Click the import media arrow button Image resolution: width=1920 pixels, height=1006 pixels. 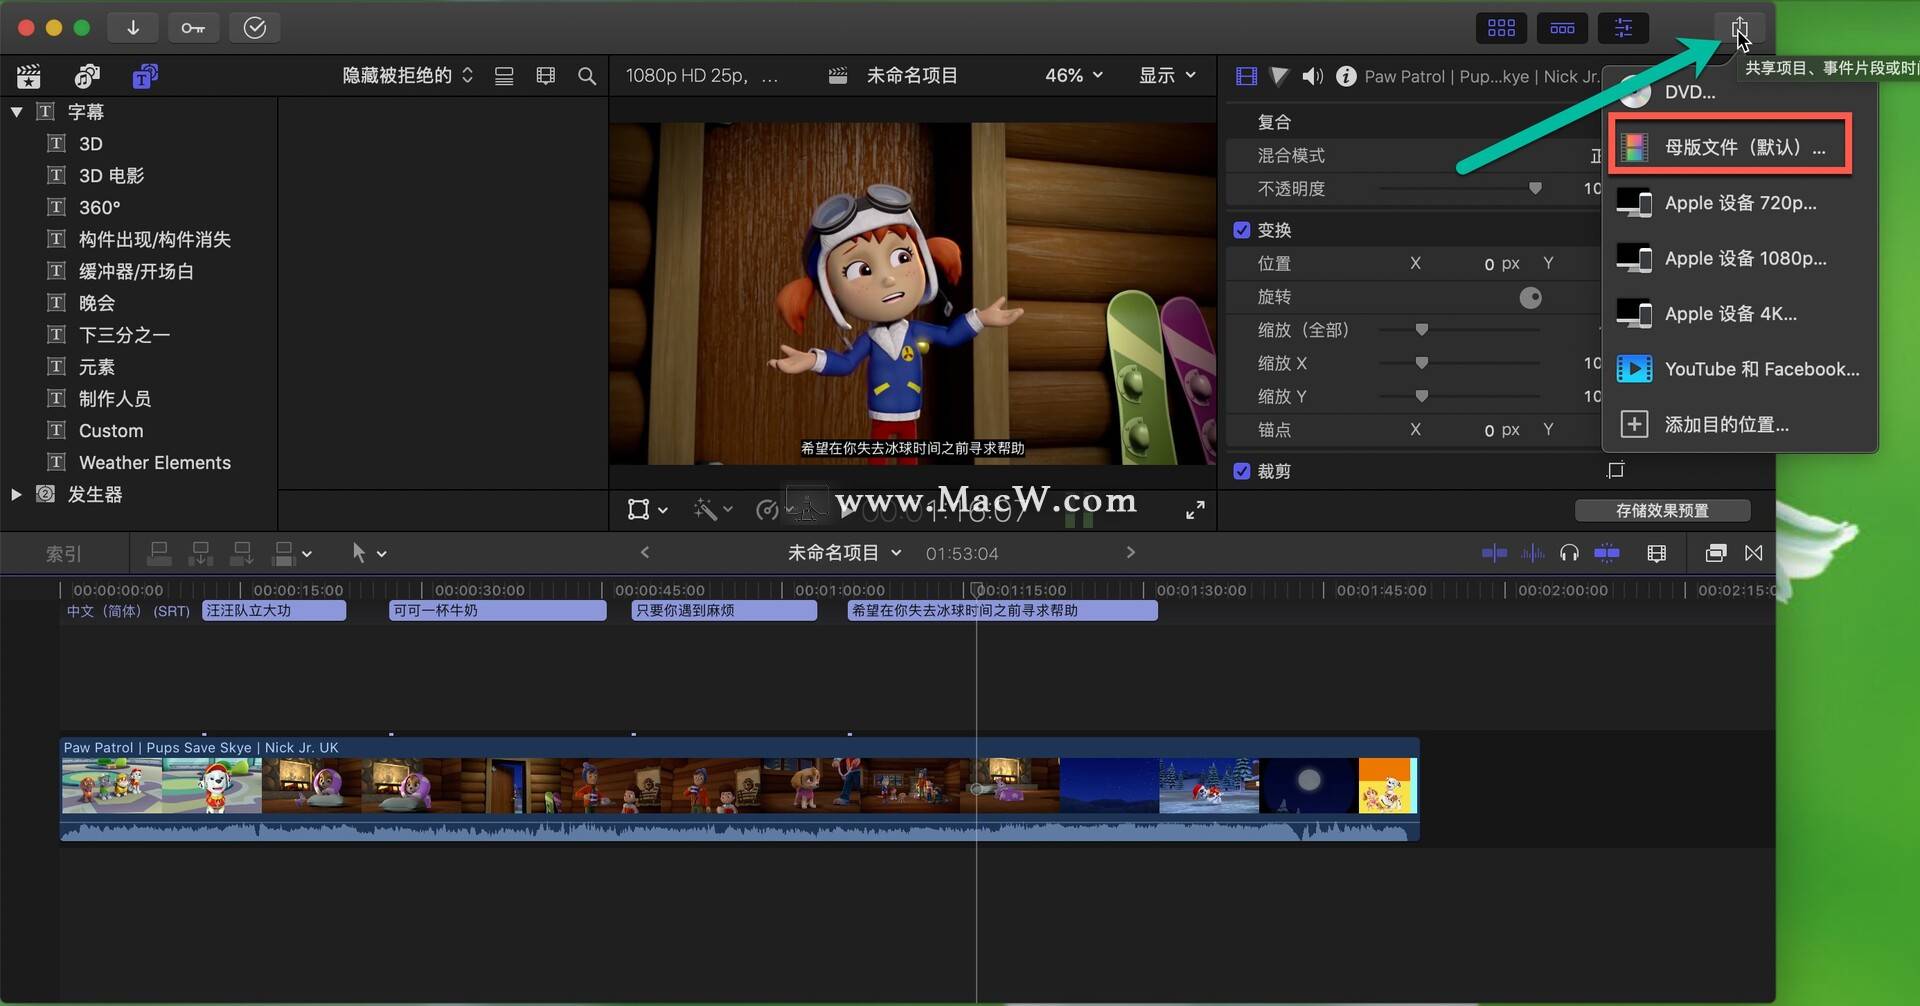click(x=133, y=28)
